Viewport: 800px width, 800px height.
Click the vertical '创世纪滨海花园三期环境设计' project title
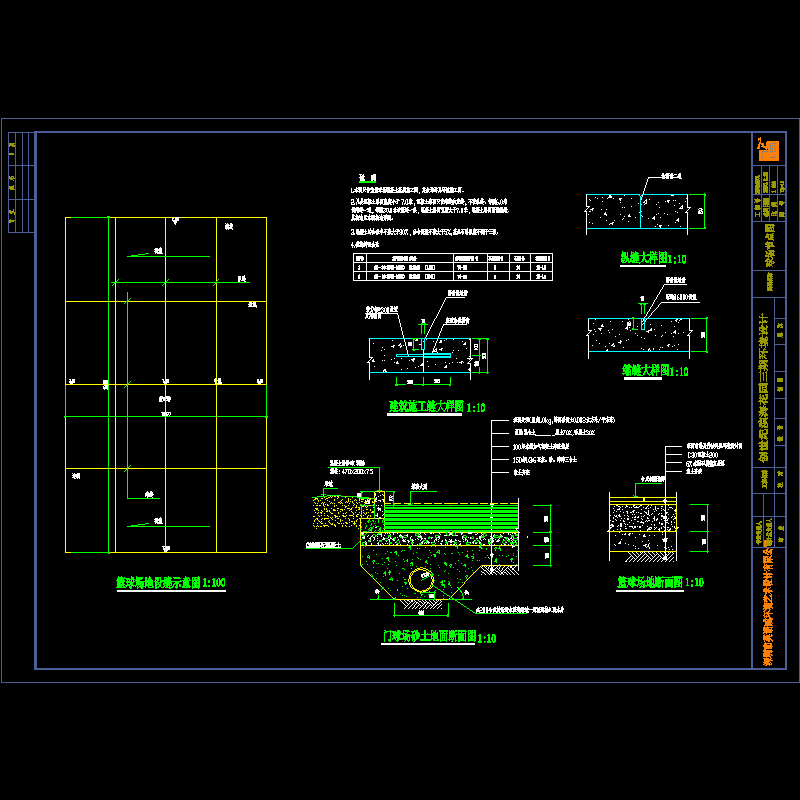(x=764, y=389)
